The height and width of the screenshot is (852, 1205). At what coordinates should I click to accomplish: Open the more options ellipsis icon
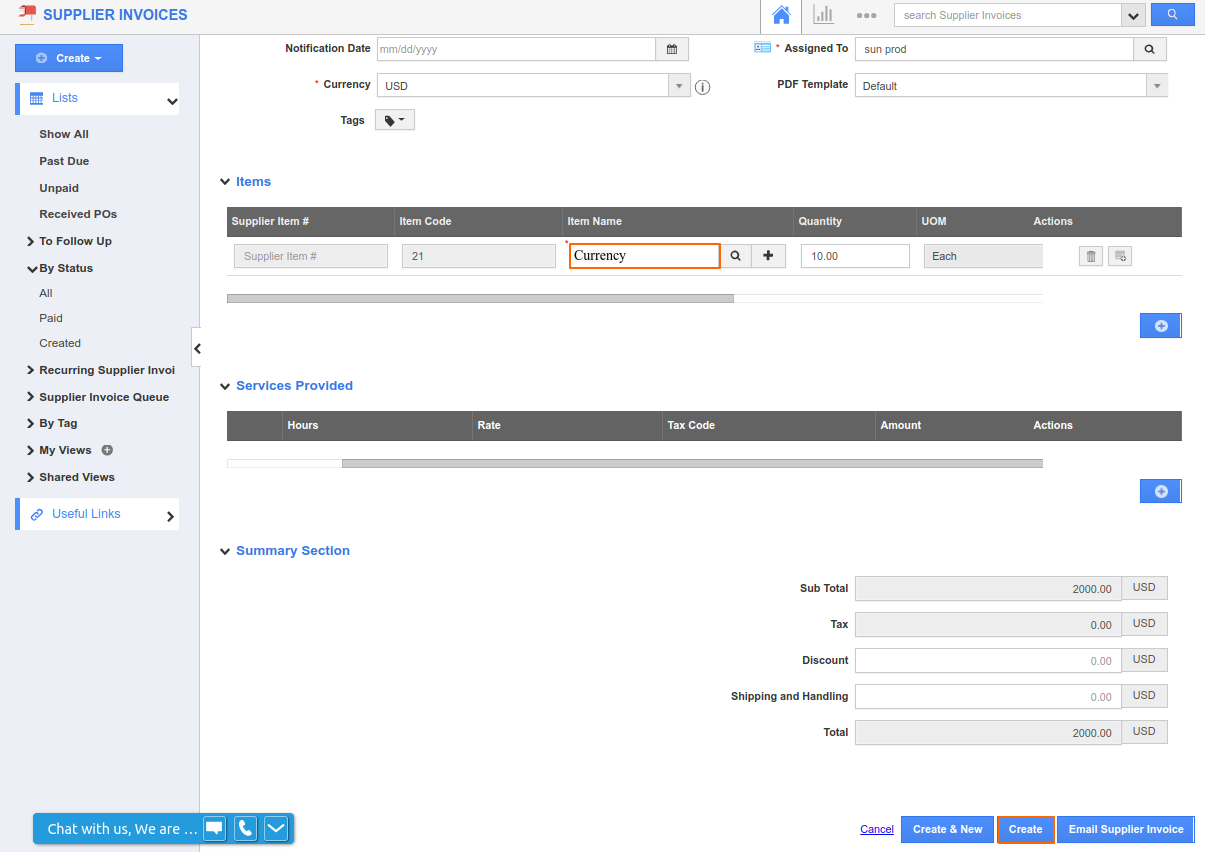867,16
